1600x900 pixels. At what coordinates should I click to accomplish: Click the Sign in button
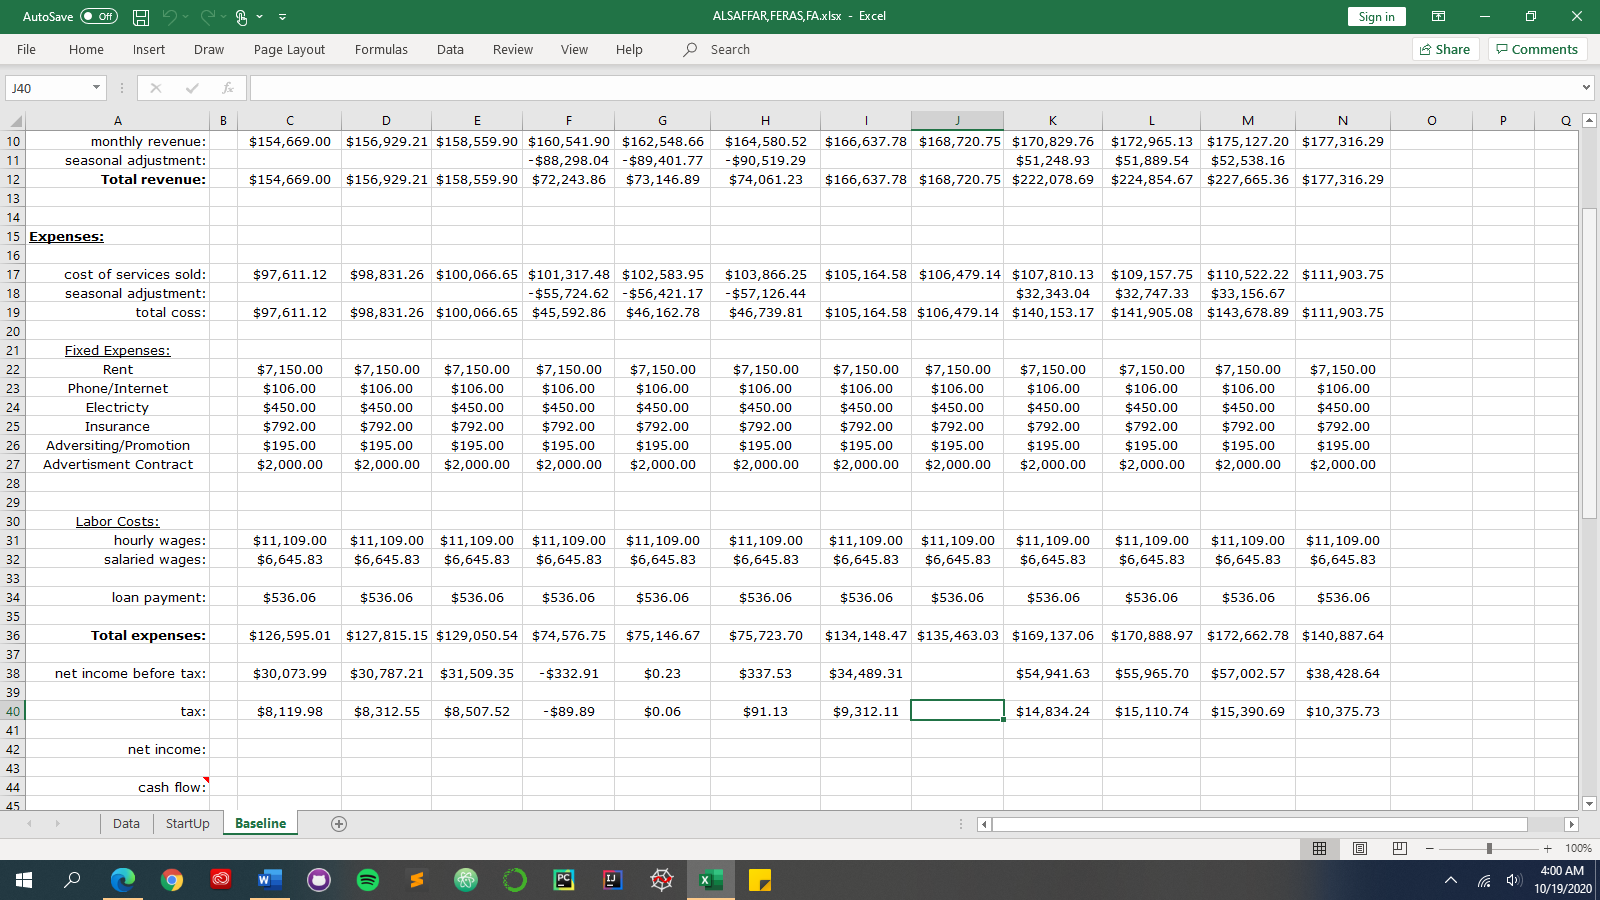[1376, 17]
